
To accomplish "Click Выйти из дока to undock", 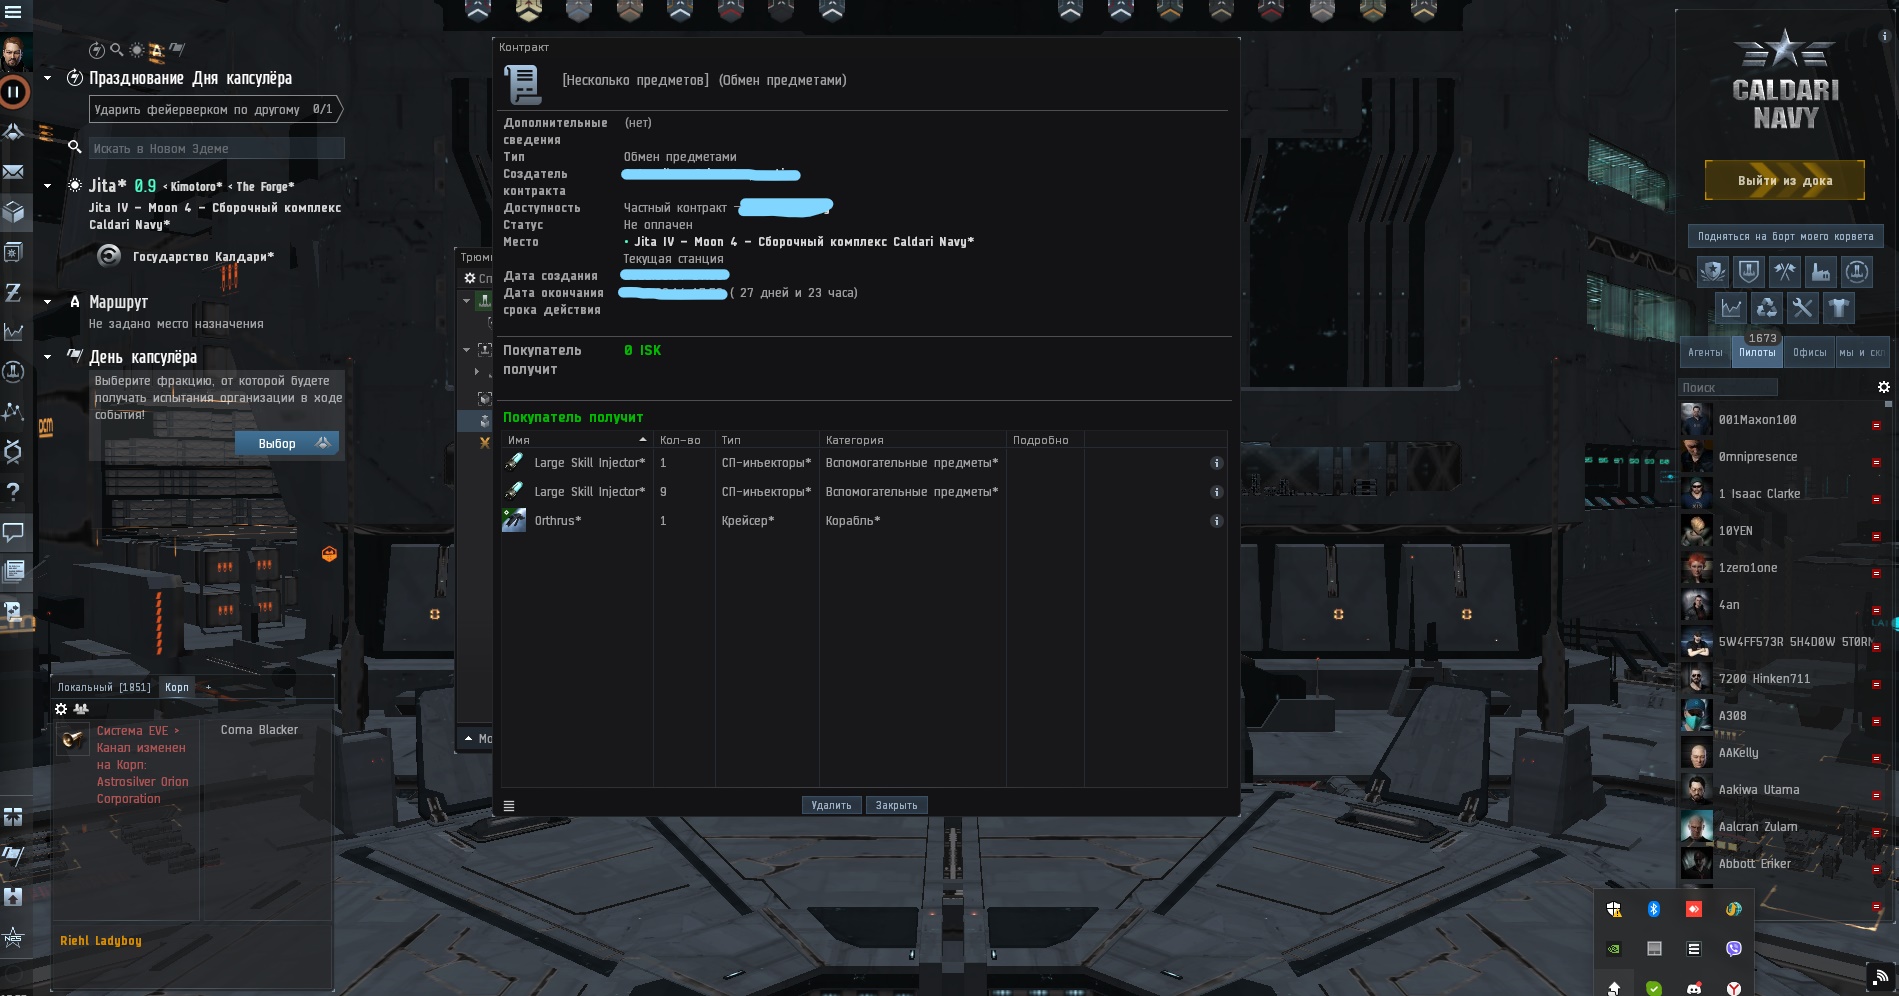I will [1785, 180].
